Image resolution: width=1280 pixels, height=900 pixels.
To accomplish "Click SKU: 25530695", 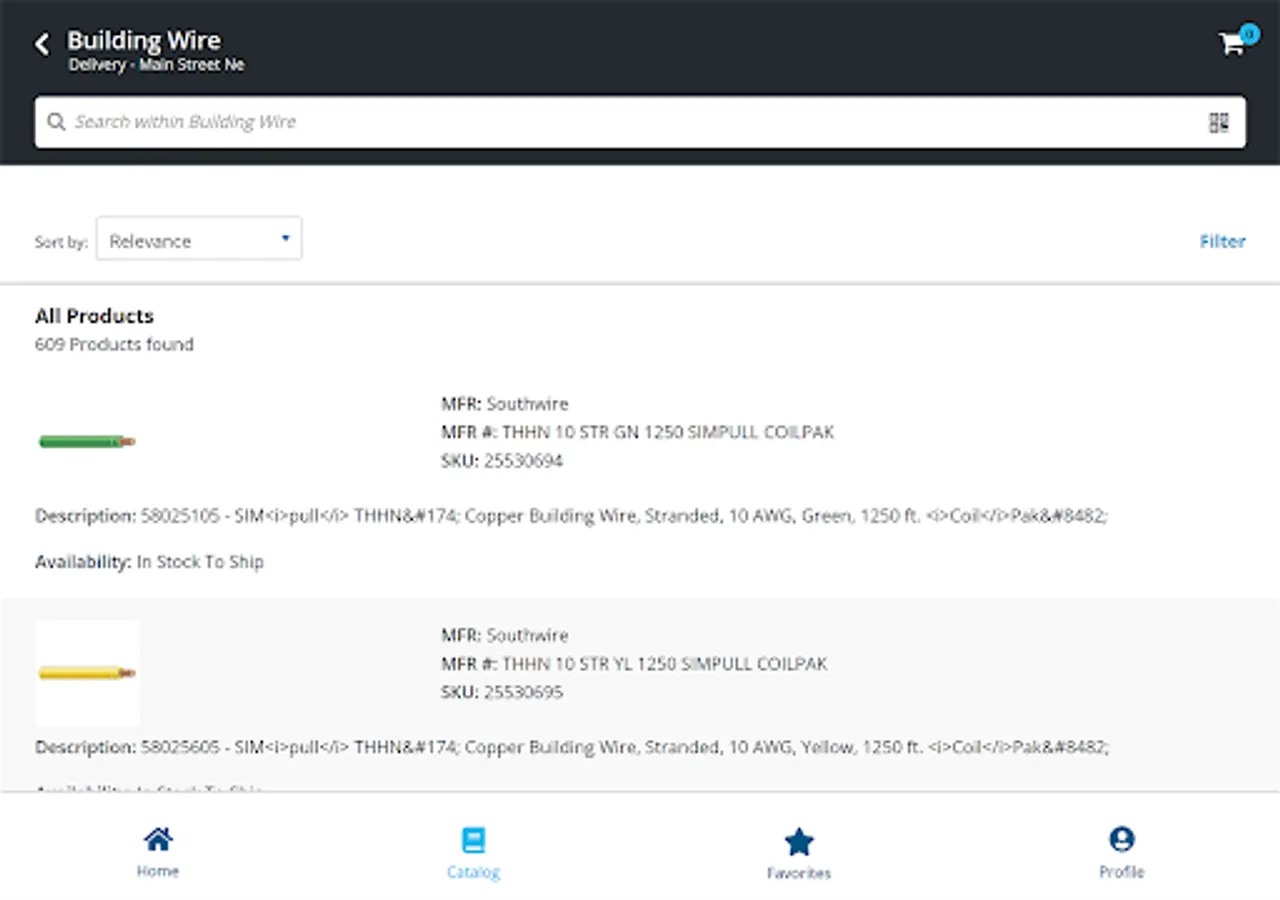I will point(502,692).
